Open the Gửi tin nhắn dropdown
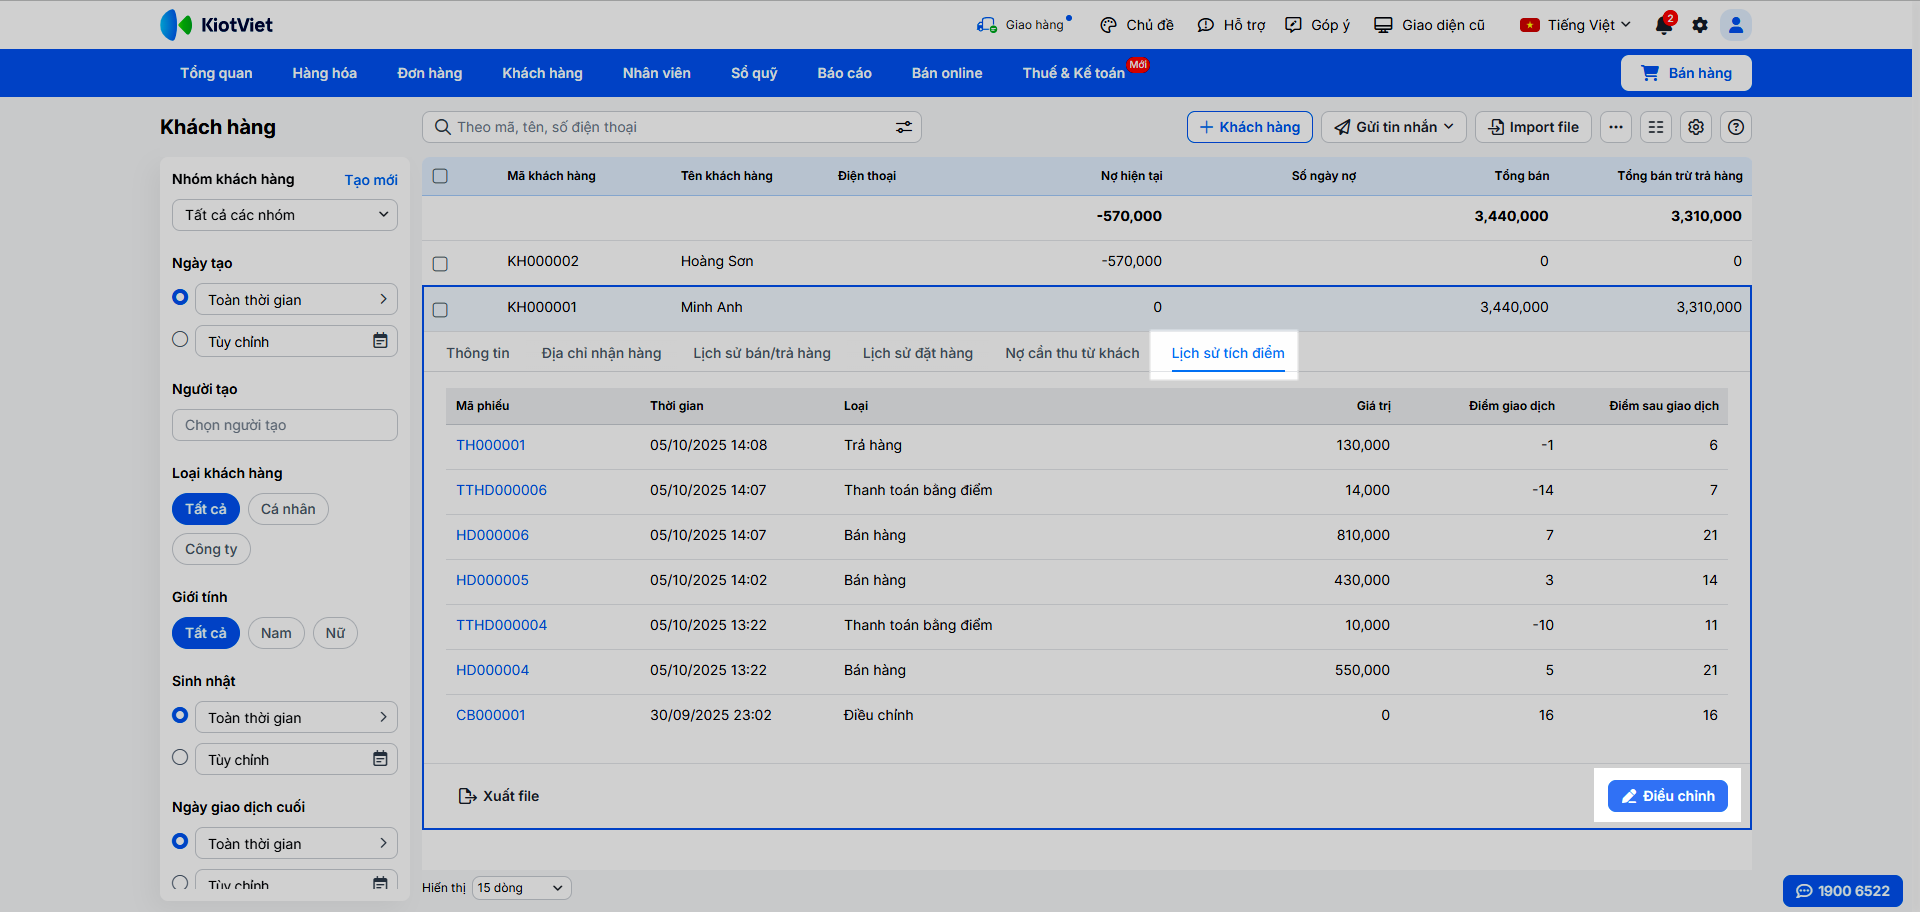The image size is (1920, 912). click(1394, 127)
